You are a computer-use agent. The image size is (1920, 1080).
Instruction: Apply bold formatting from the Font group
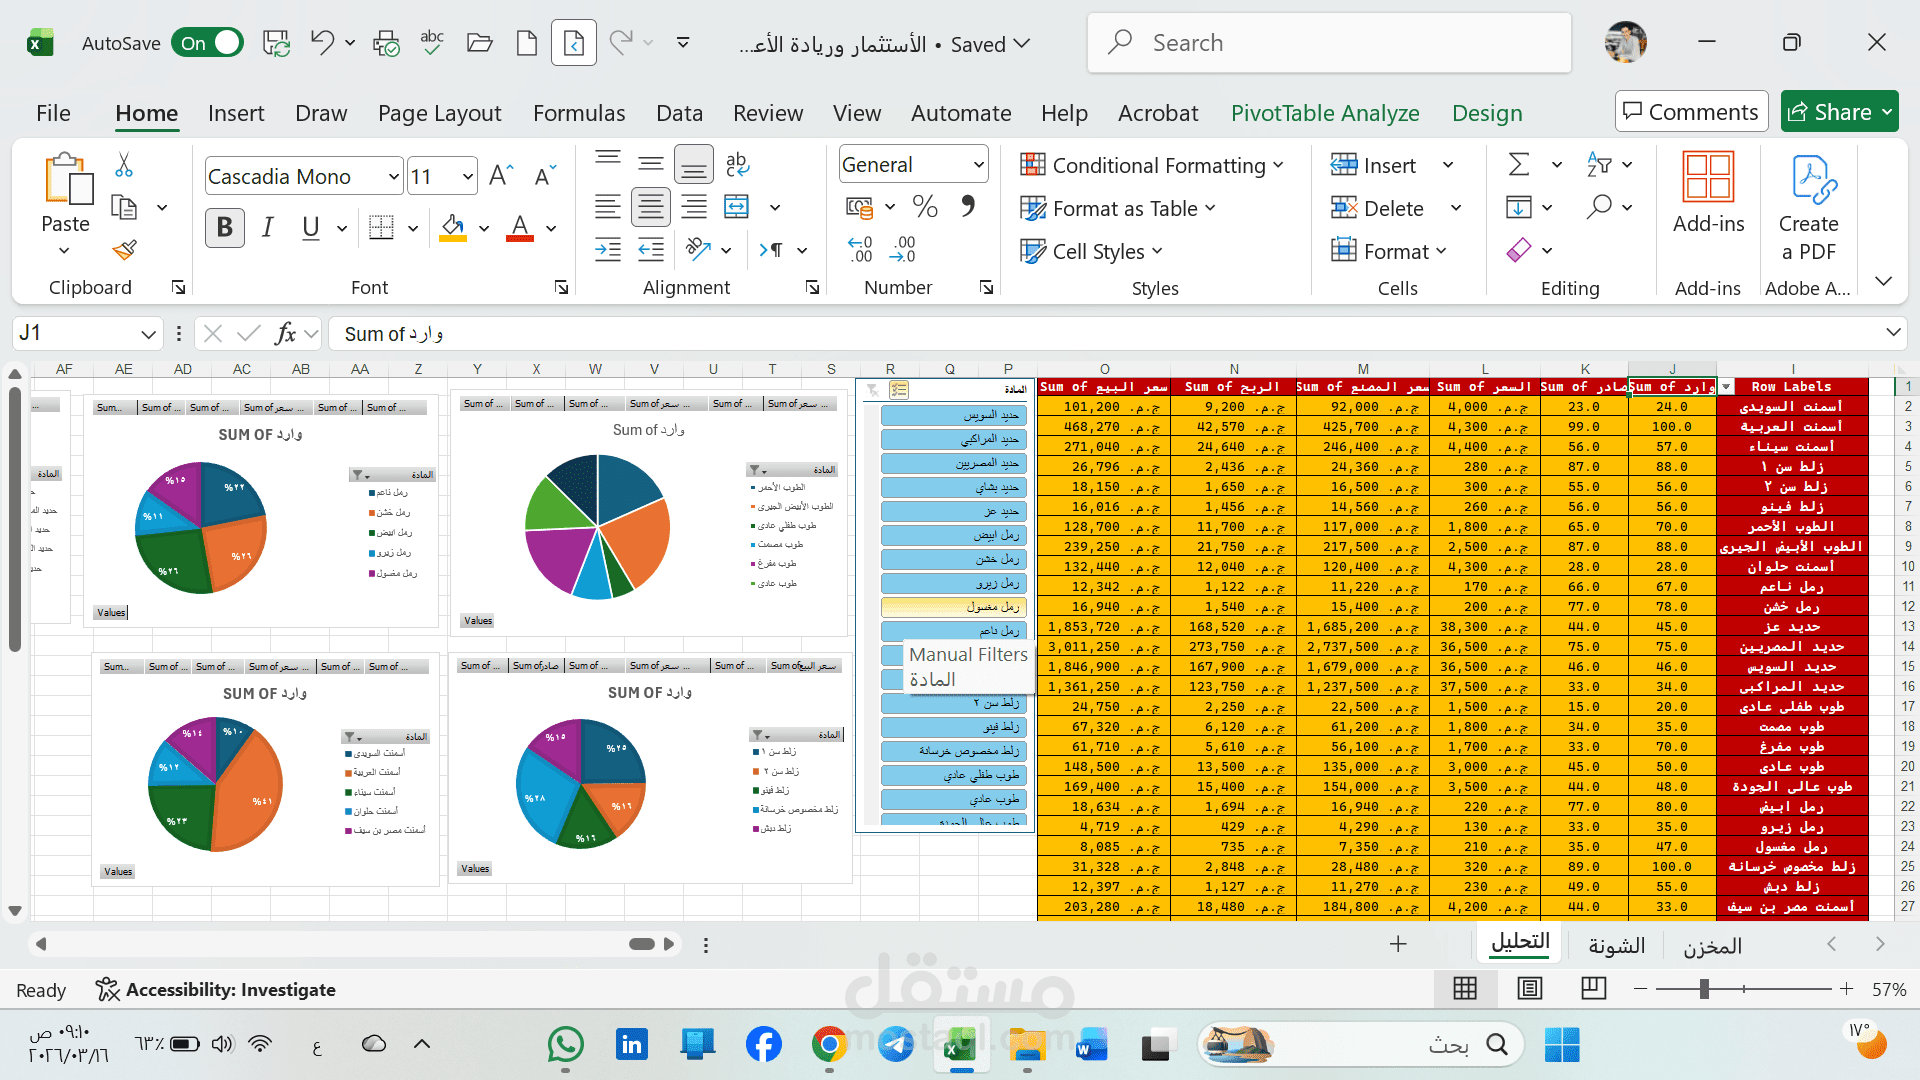coord(224,227)
